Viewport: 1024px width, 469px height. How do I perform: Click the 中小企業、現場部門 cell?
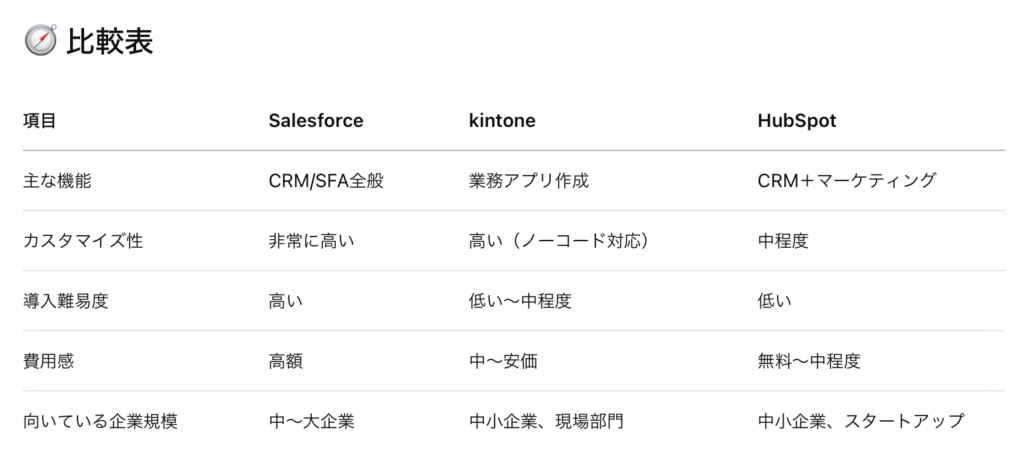pyautogui.click(x=546, y=421)
